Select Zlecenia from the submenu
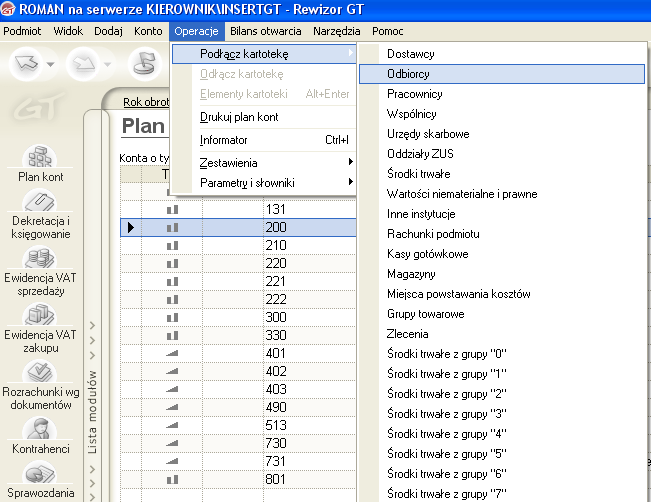Screen dimensions: 651x502 (x=502, y=334)
